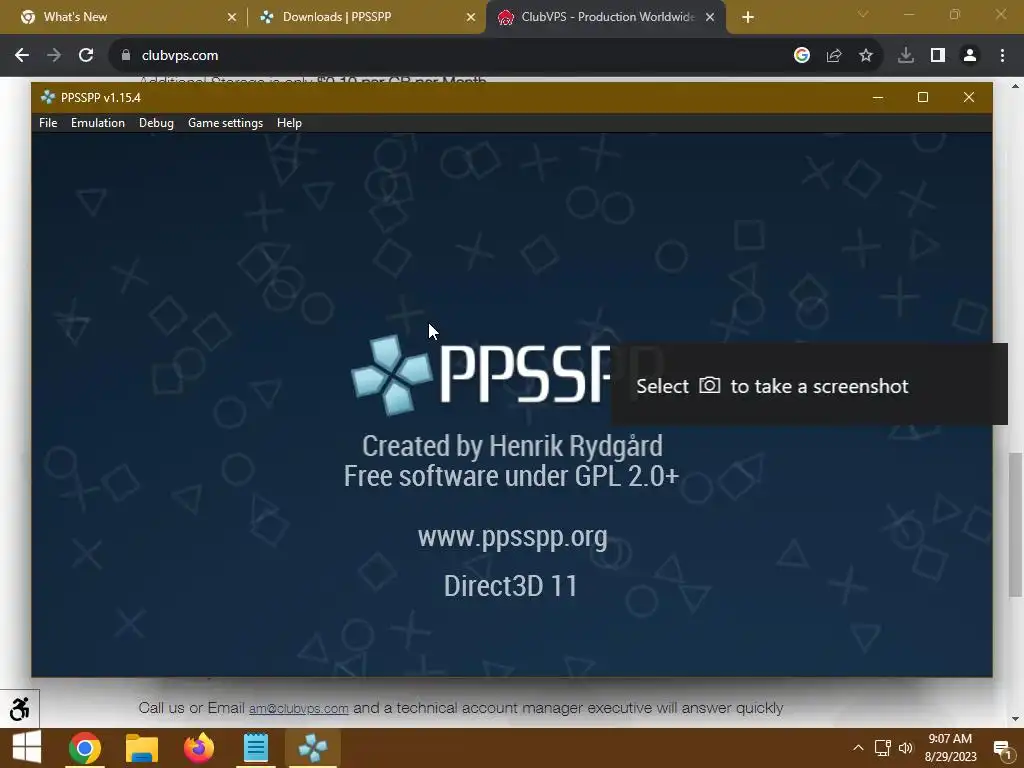This screenshot has height=768, width=1024.
Task: Open File Explorer from the taskbar
Action: [142, 748]
